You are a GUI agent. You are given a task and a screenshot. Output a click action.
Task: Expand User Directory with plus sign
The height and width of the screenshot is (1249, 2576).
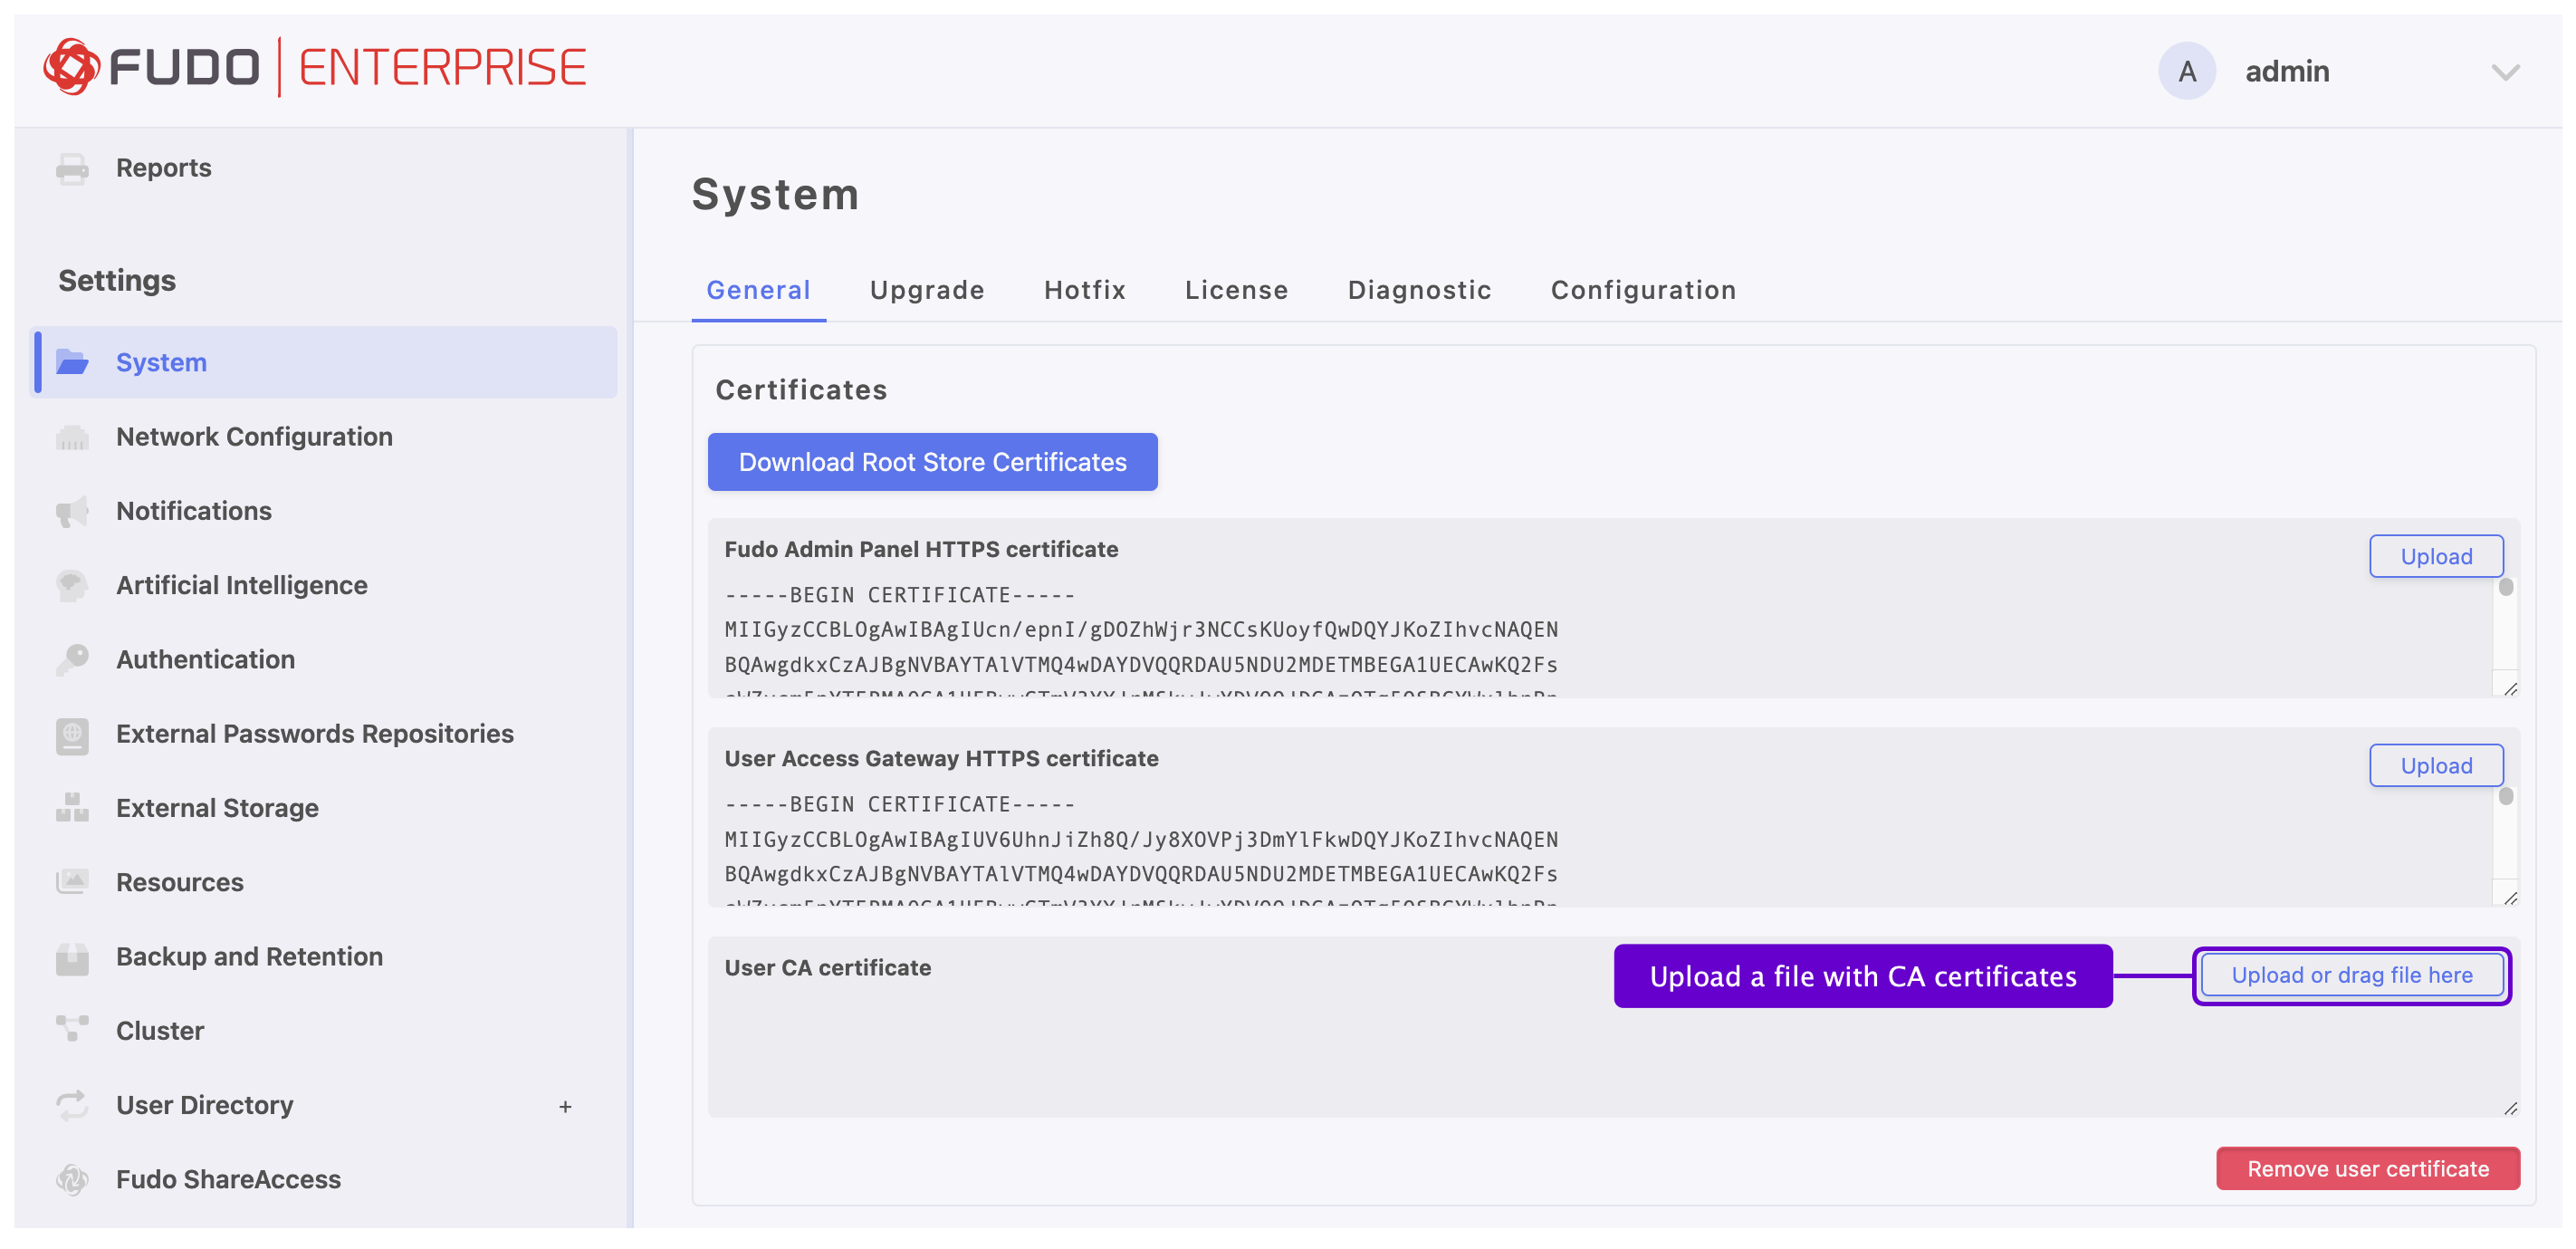point(565,1106)
